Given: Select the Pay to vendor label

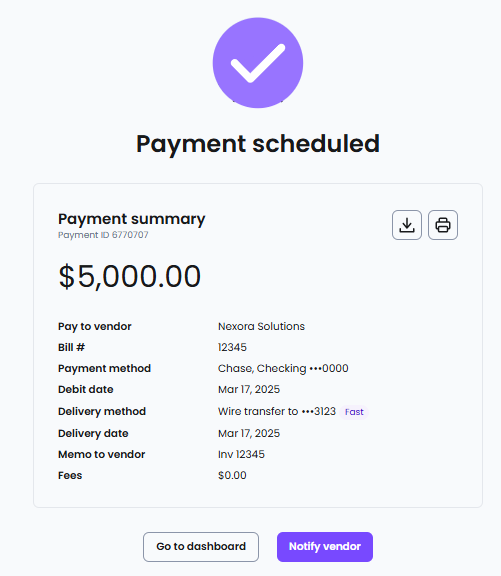Looking at the screenshot, I should pyautogui.click(x=94, y=326).
